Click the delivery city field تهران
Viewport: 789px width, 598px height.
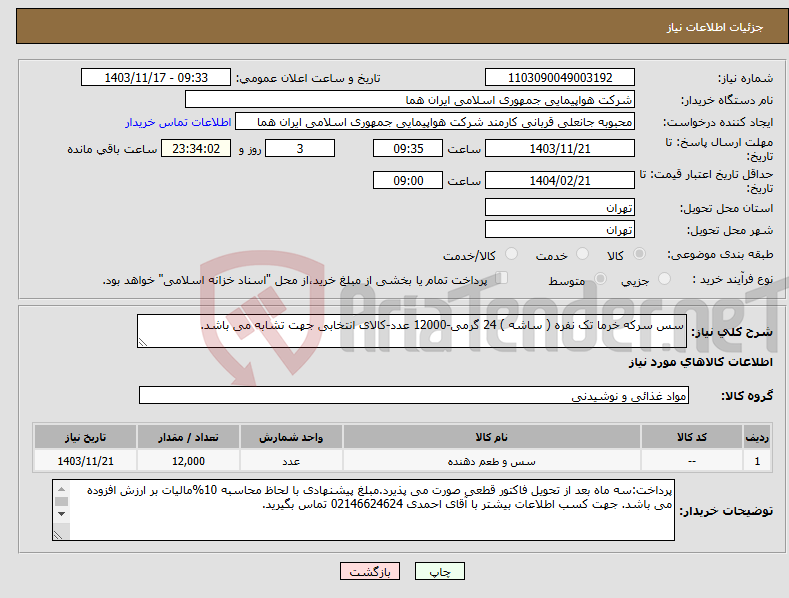(x=560, y=230)
